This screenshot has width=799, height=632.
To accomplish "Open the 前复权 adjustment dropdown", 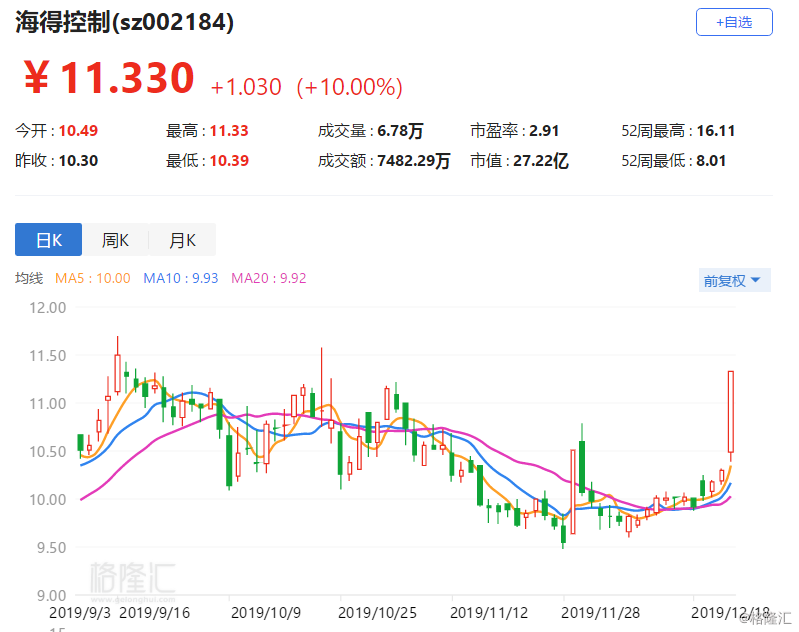I will point(734,280).
